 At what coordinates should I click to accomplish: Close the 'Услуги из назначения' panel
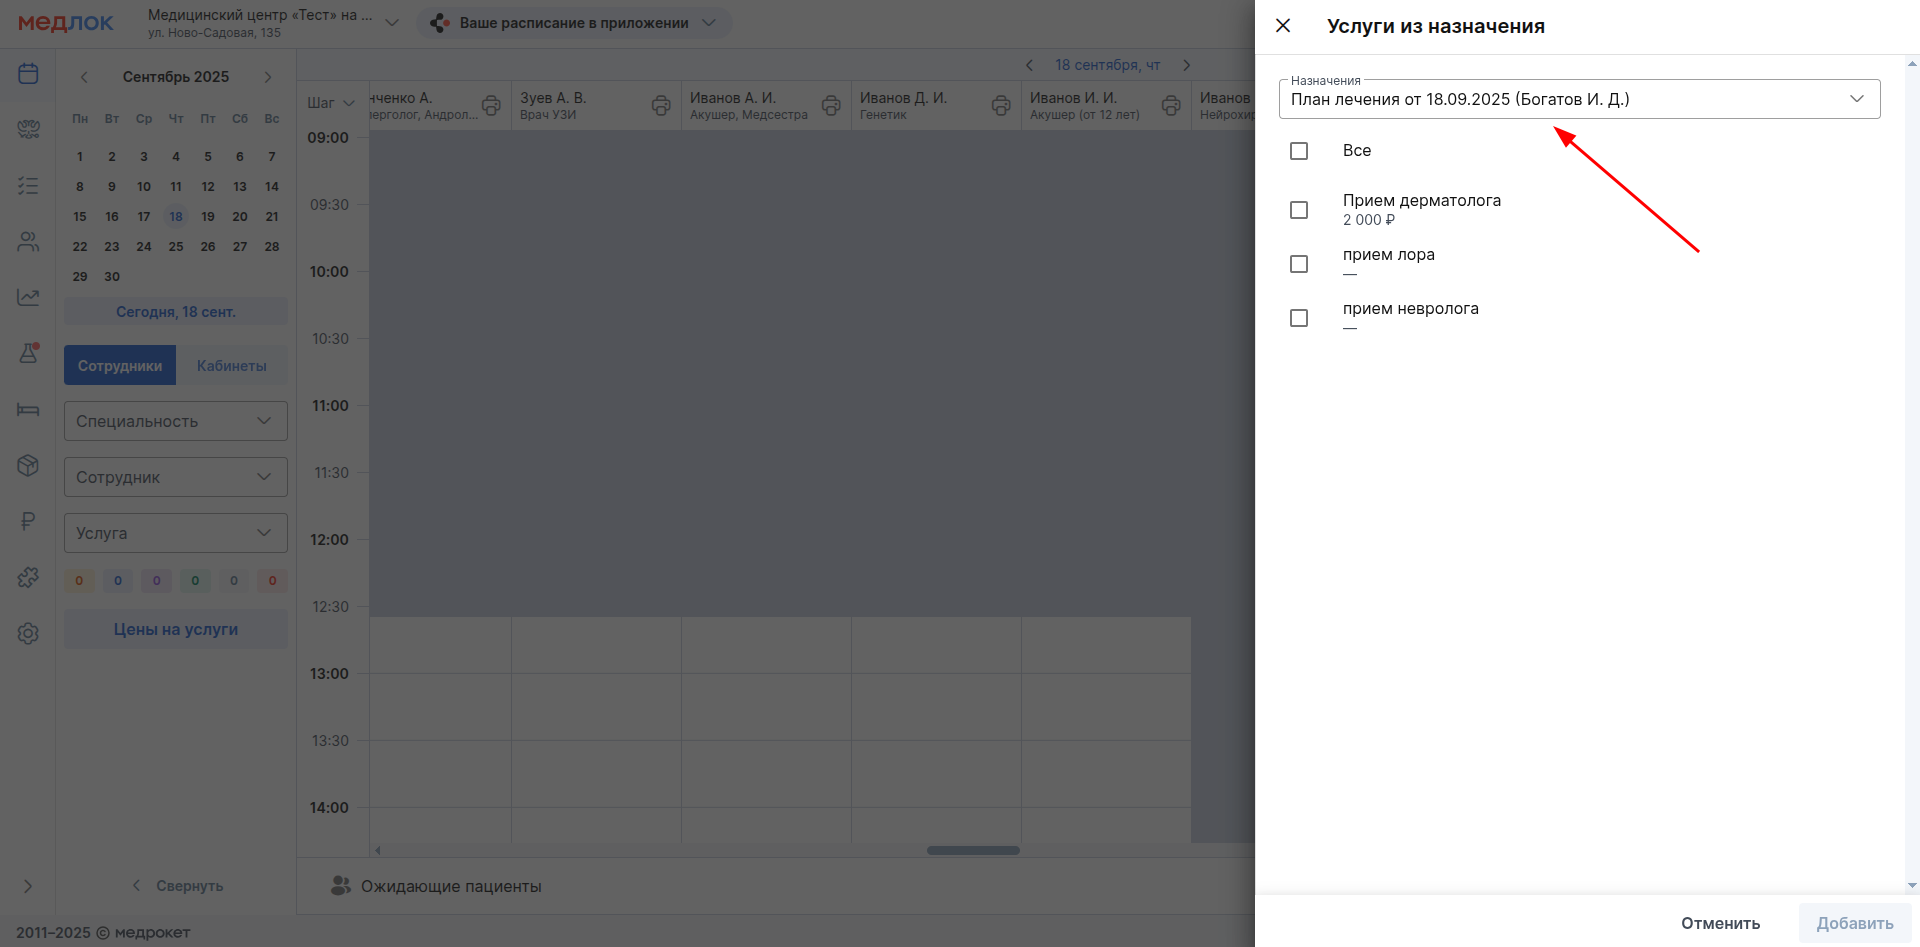point(1283,26)
